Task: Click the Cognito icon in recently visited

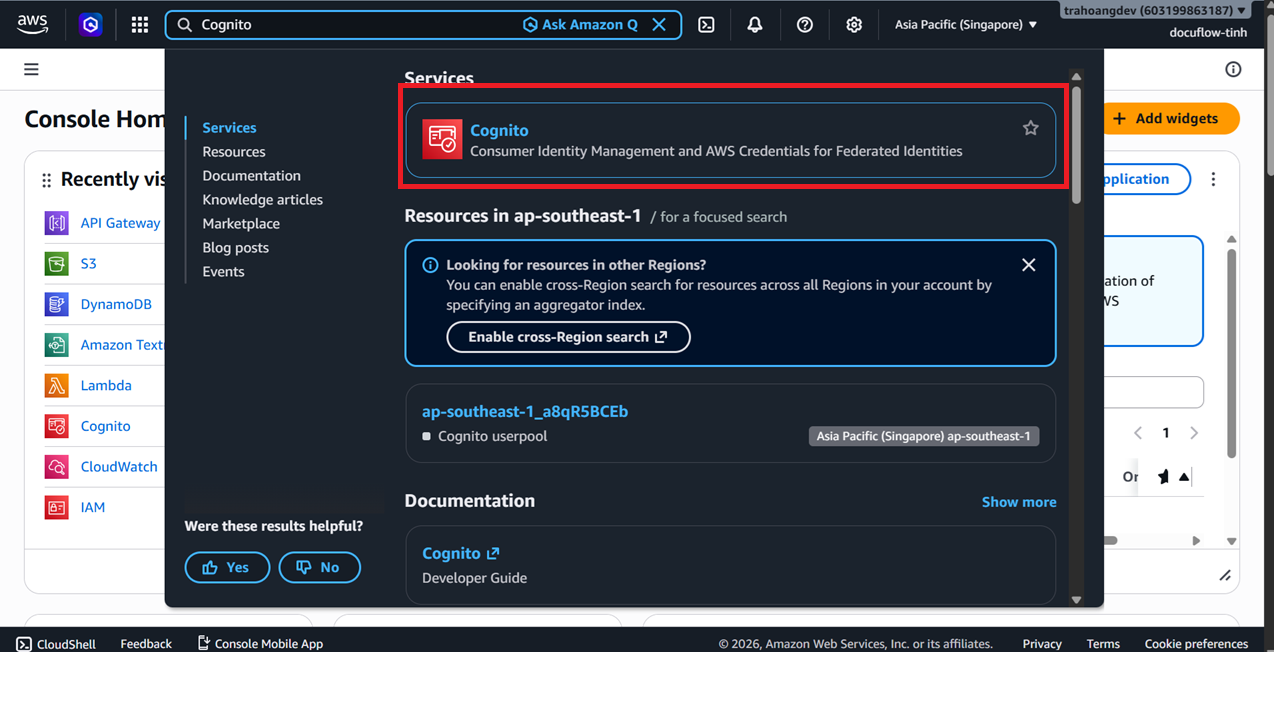Action: [57, 426]
